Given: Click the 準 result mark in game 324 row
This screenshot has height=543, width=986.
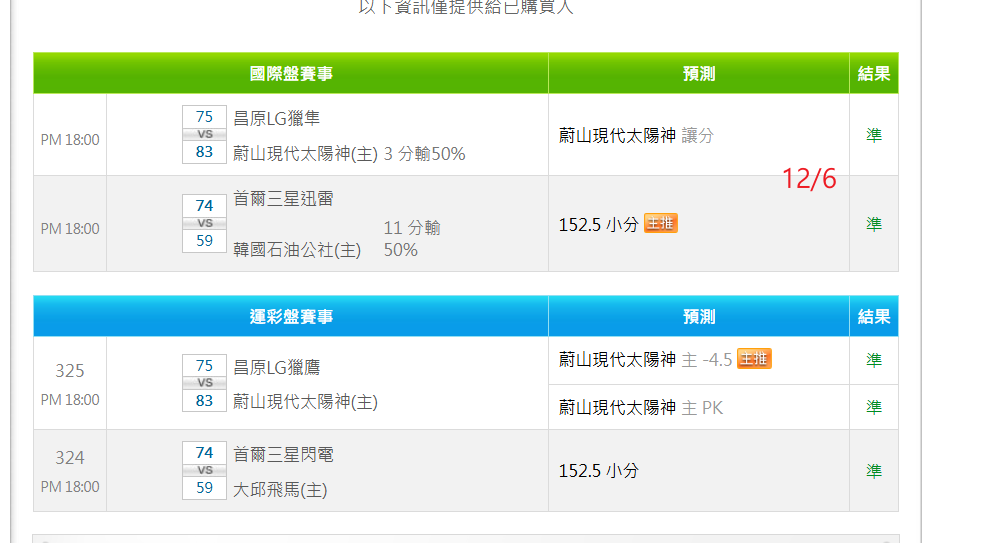Looking at the screenshot, I should [874, 471].
